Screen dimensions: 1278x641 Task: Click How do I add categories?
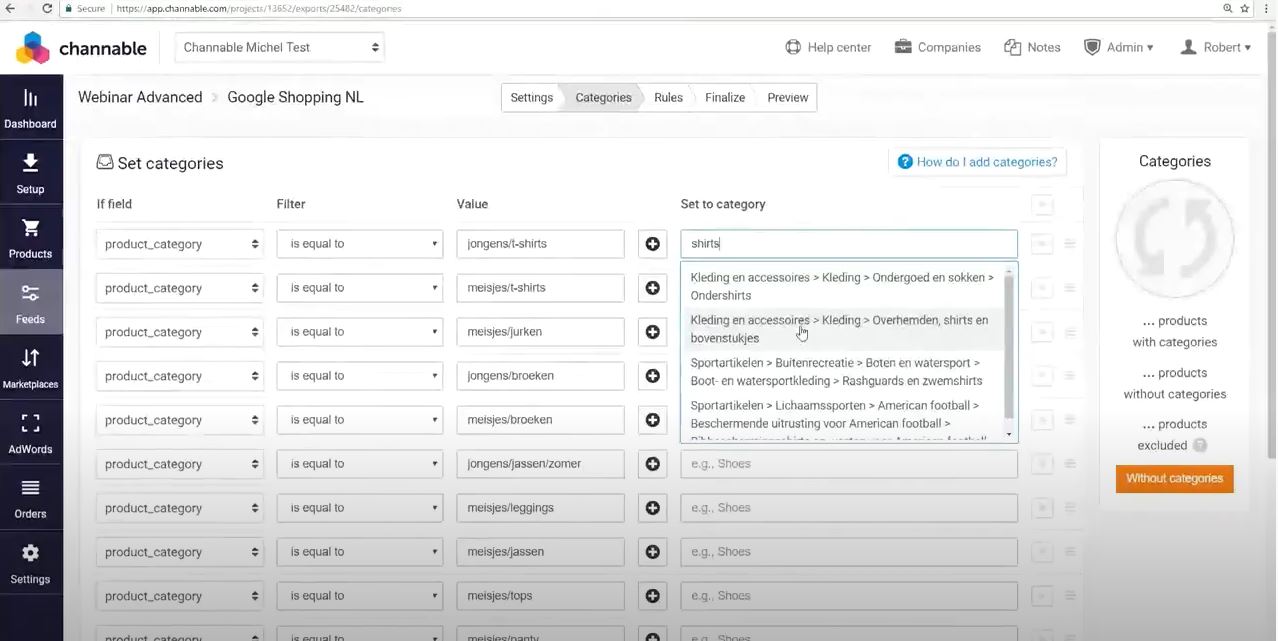[977, 162]
